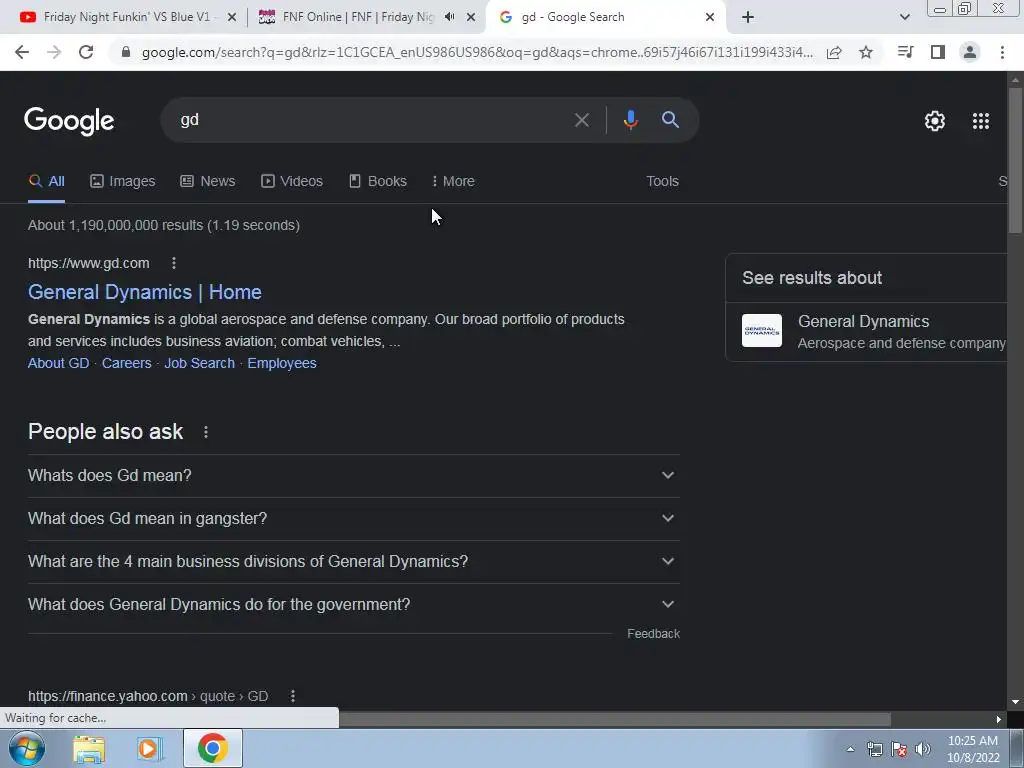Open the tab search chevron dropdown
Viewport: 1024px width, 768px height.
904,18
